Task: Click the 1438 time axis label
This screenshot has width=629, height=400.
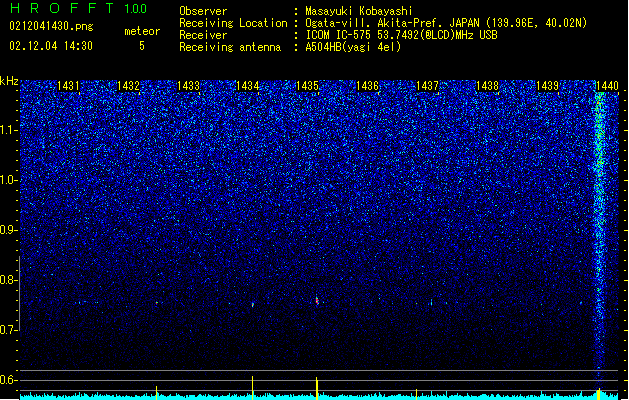Action: point(487,86)
